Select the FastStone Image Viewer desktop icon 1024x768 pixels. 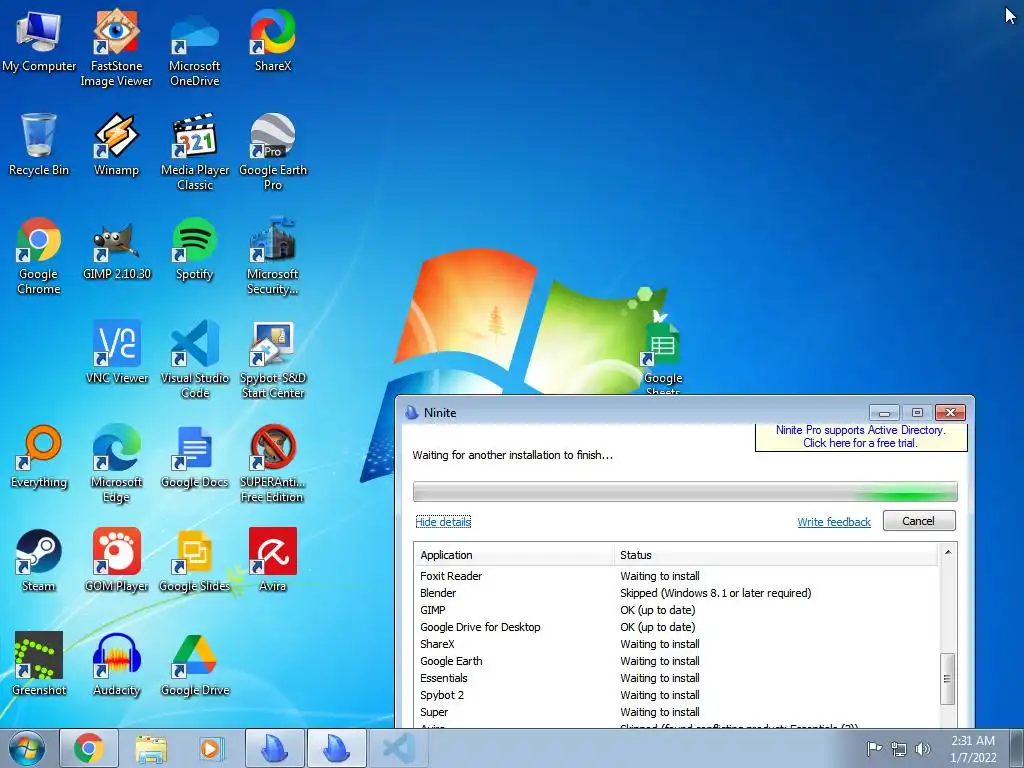(x=116, y=47)
